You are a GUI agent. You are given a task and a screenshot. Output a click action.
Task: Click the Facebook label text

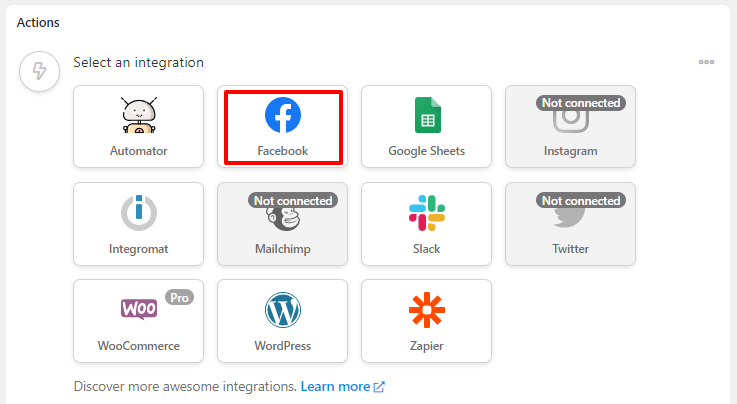(x=282, y=151)
